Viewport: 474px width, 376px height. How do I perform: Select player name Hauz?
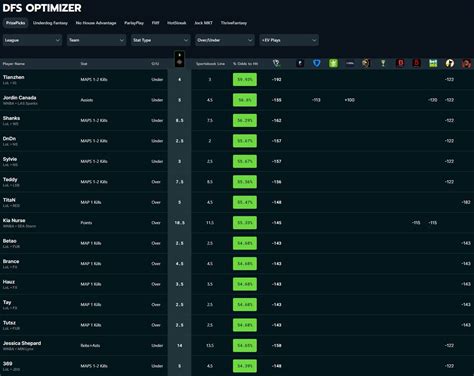[x=9, y=282]
